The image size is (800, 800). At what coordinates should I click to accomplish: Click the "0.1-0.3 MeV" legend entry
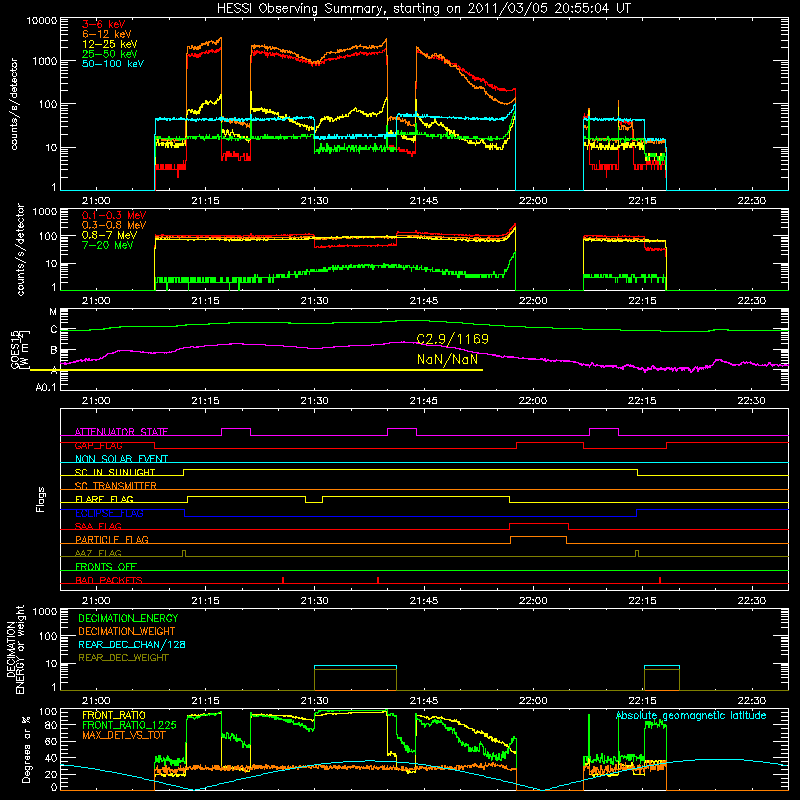(x=114, y=215)
